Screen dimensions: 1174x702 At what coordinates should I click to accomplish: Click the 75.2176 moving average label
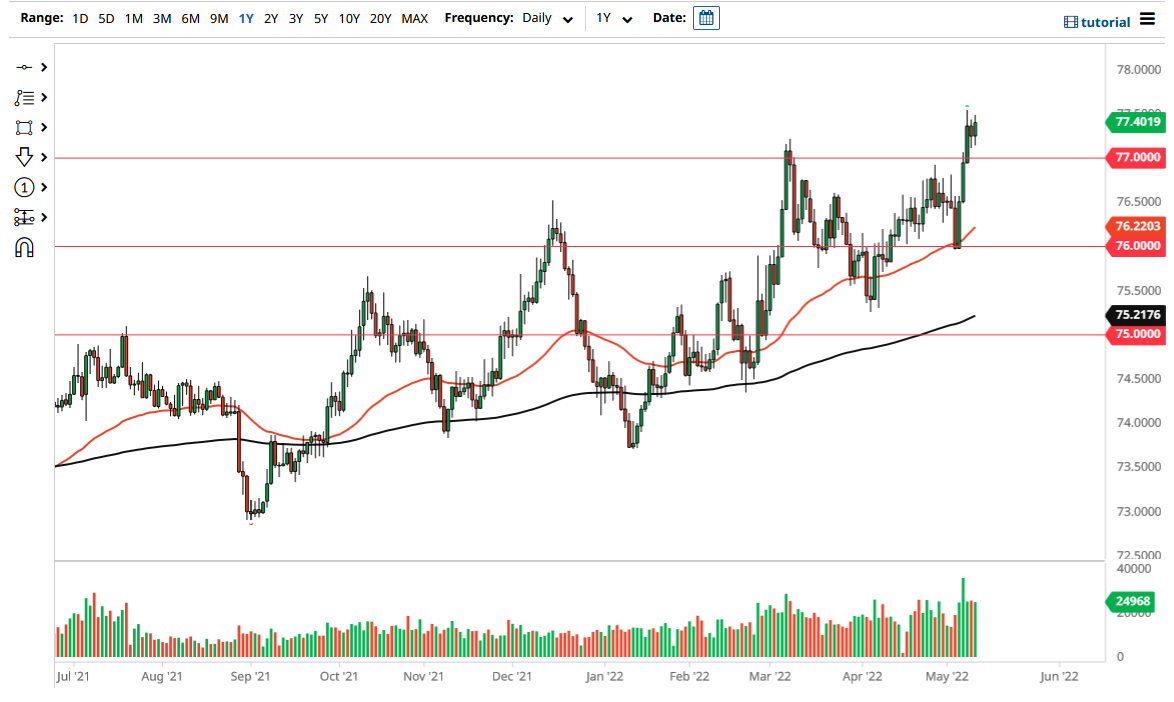(1136, 314)
